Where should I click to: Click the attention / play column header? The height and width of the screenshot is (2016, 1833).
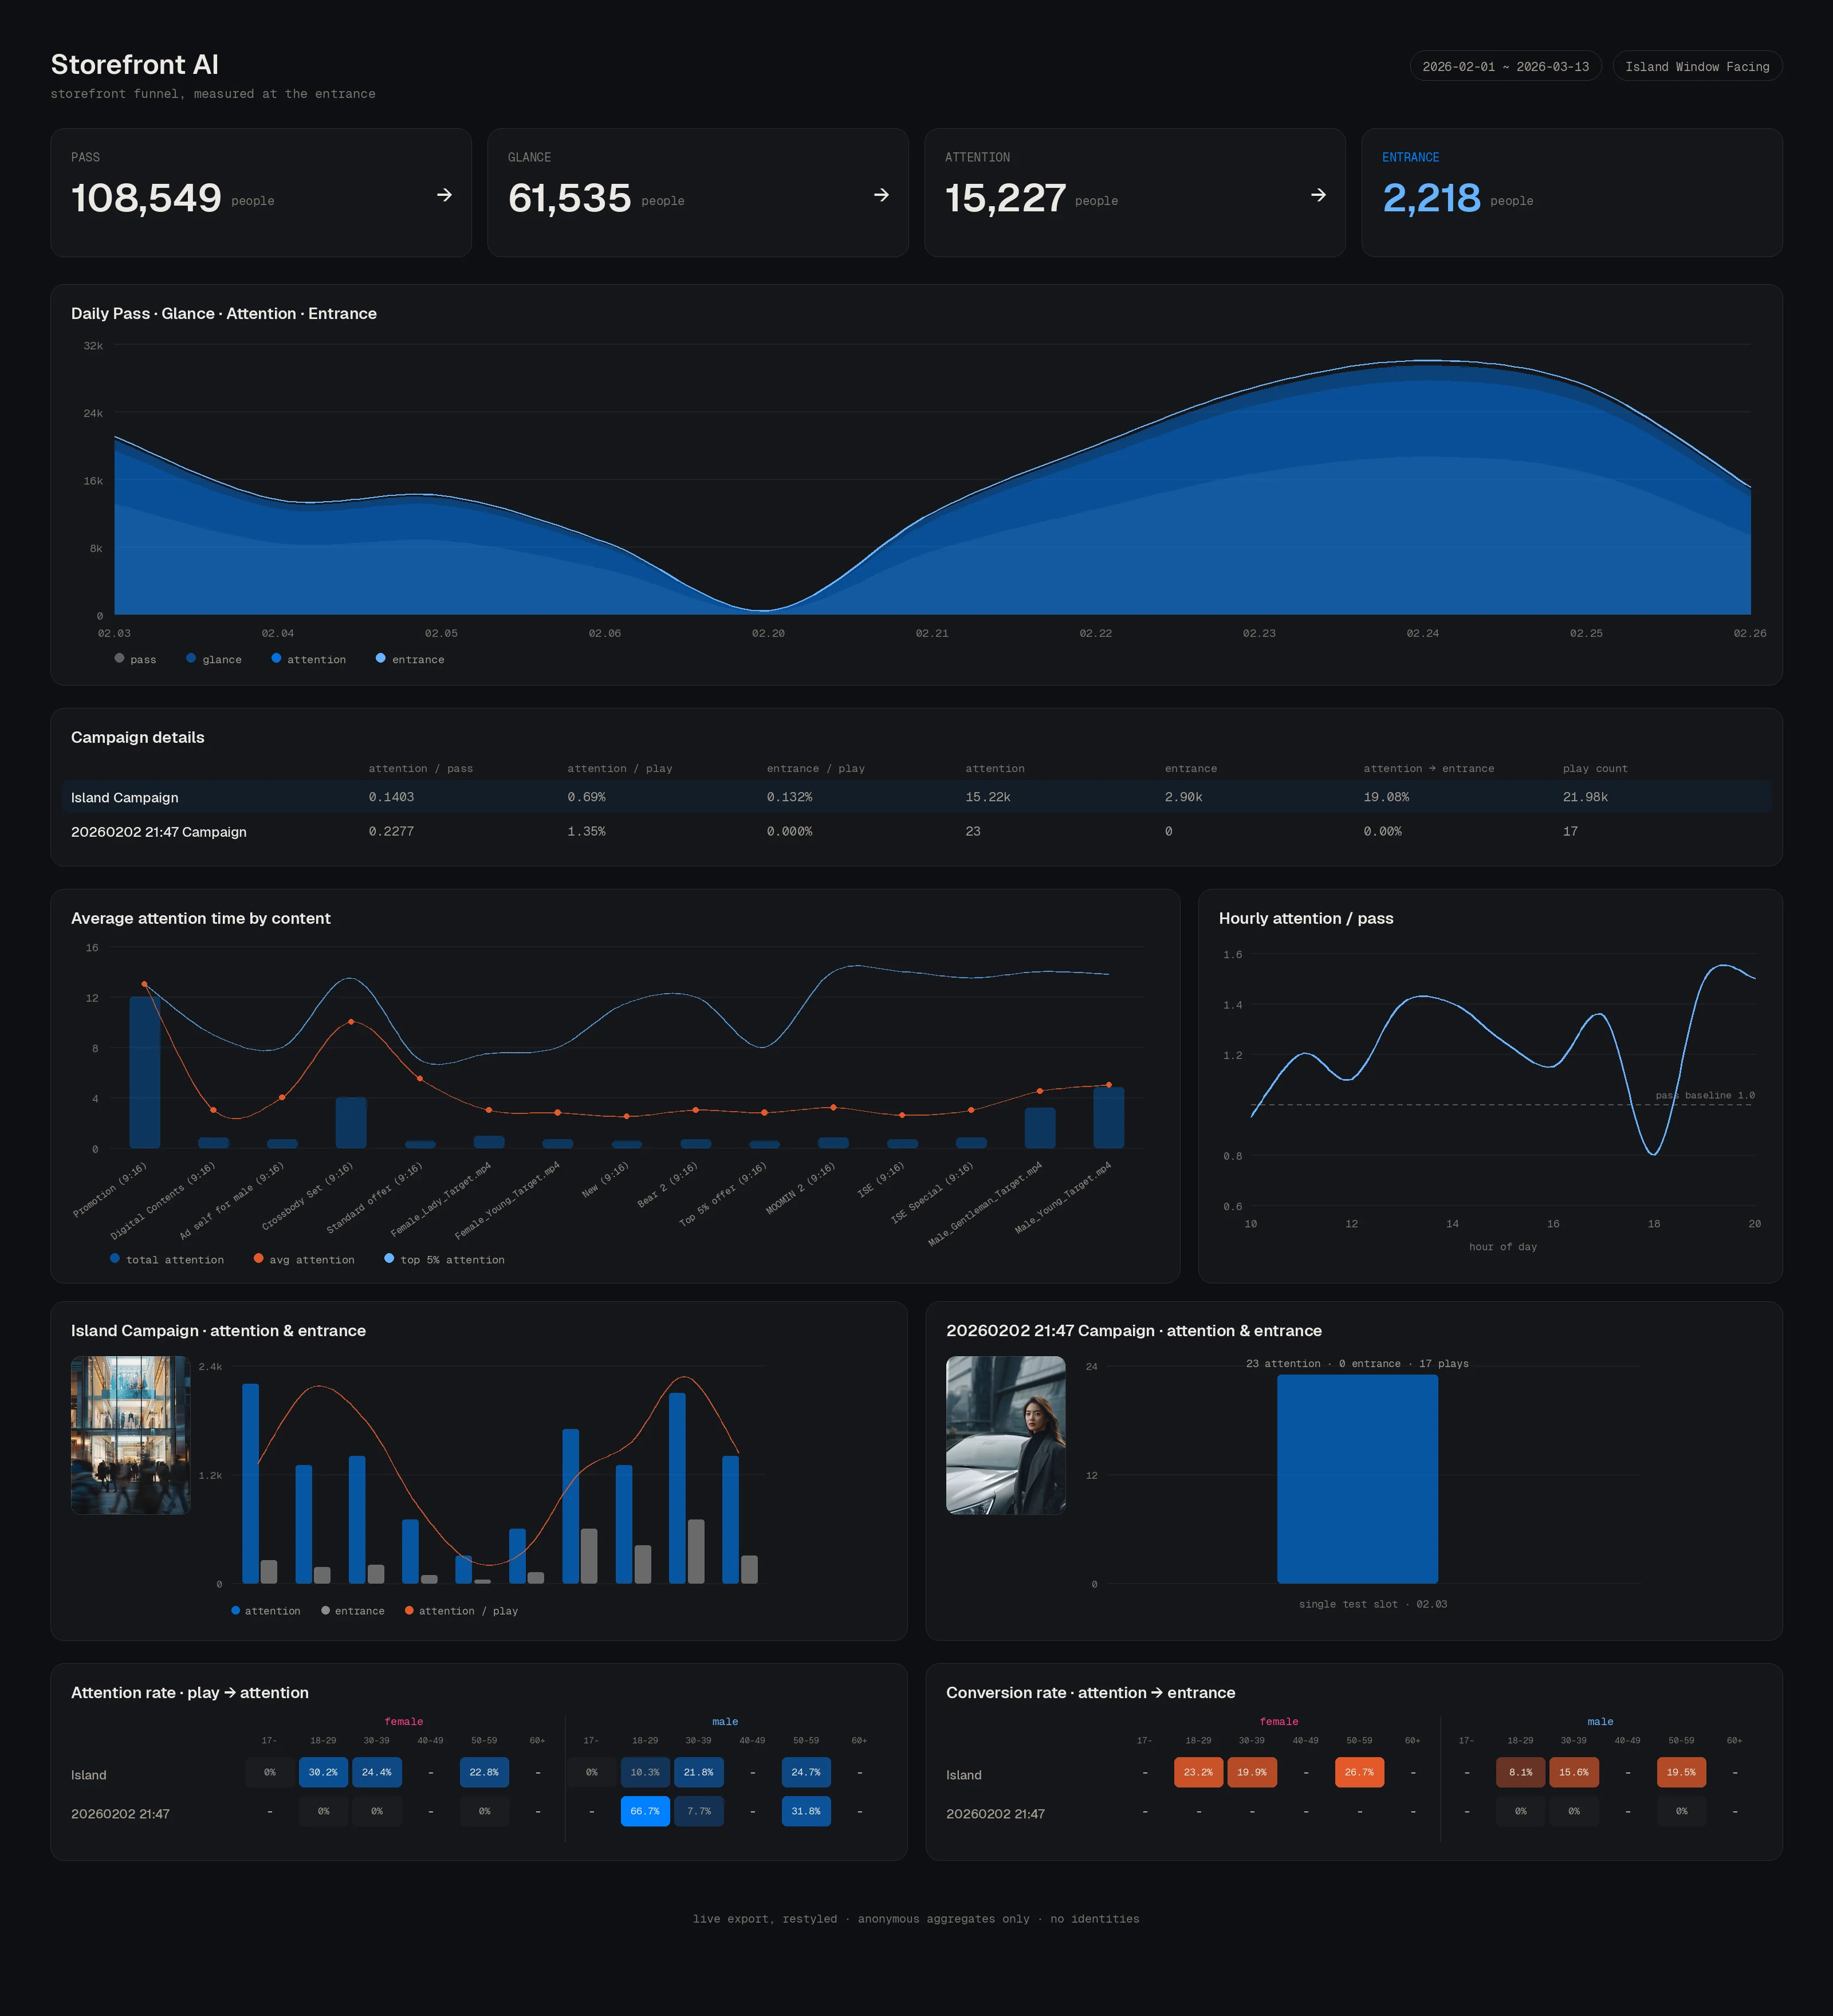[619, 768]
